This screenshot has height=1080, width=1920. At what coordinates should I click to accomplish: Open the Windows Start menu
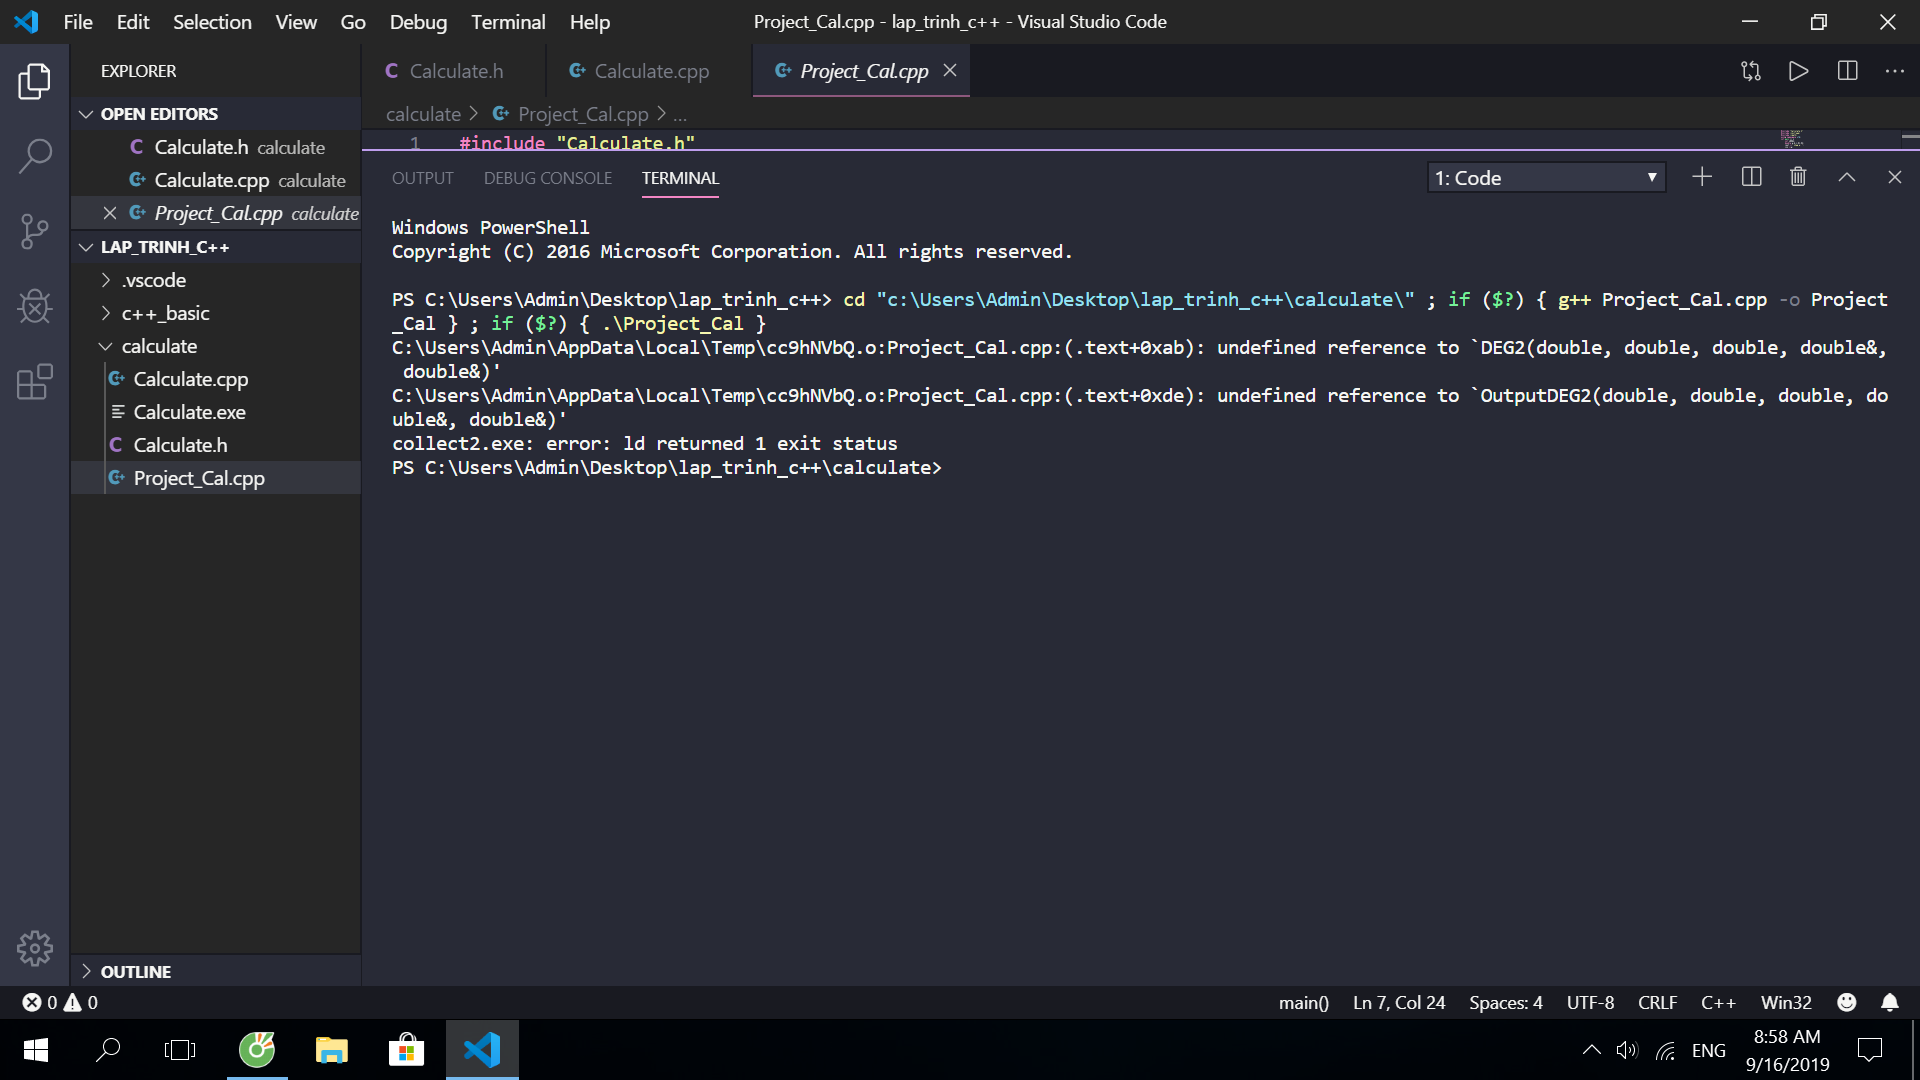[x=36, y=1050]
